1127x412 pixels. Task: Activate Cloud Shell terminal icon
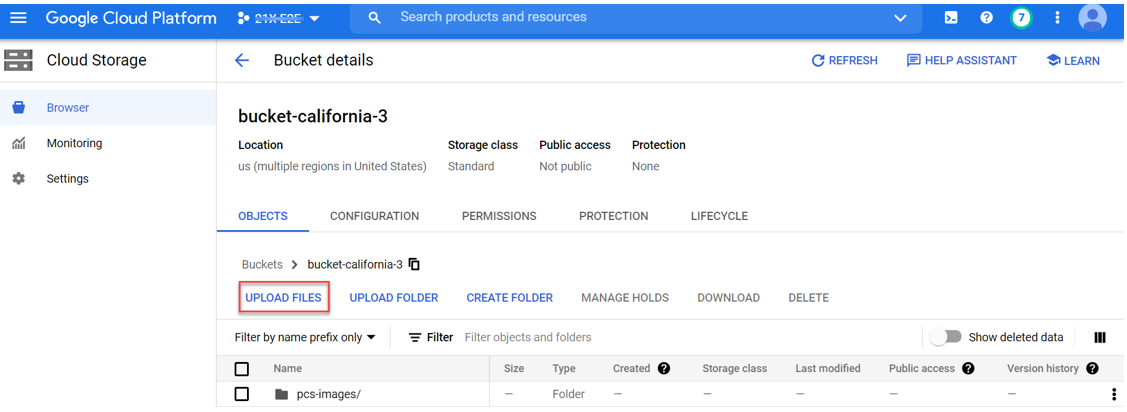(951, 18)
